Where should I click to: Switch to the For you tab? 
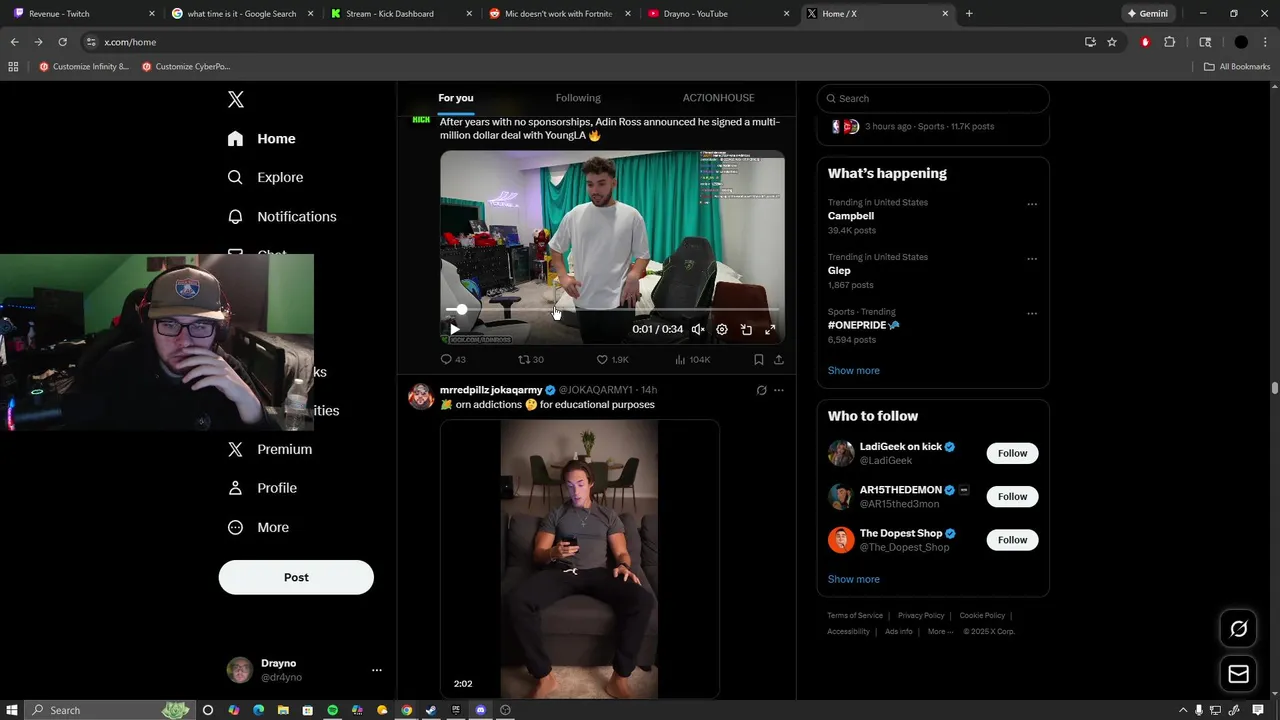click(x=456, y=98)
